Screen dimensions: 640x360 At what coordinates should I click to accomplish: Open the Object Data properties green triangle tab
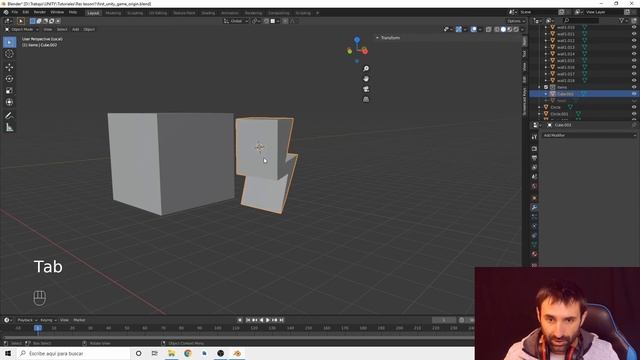point(534,244)
